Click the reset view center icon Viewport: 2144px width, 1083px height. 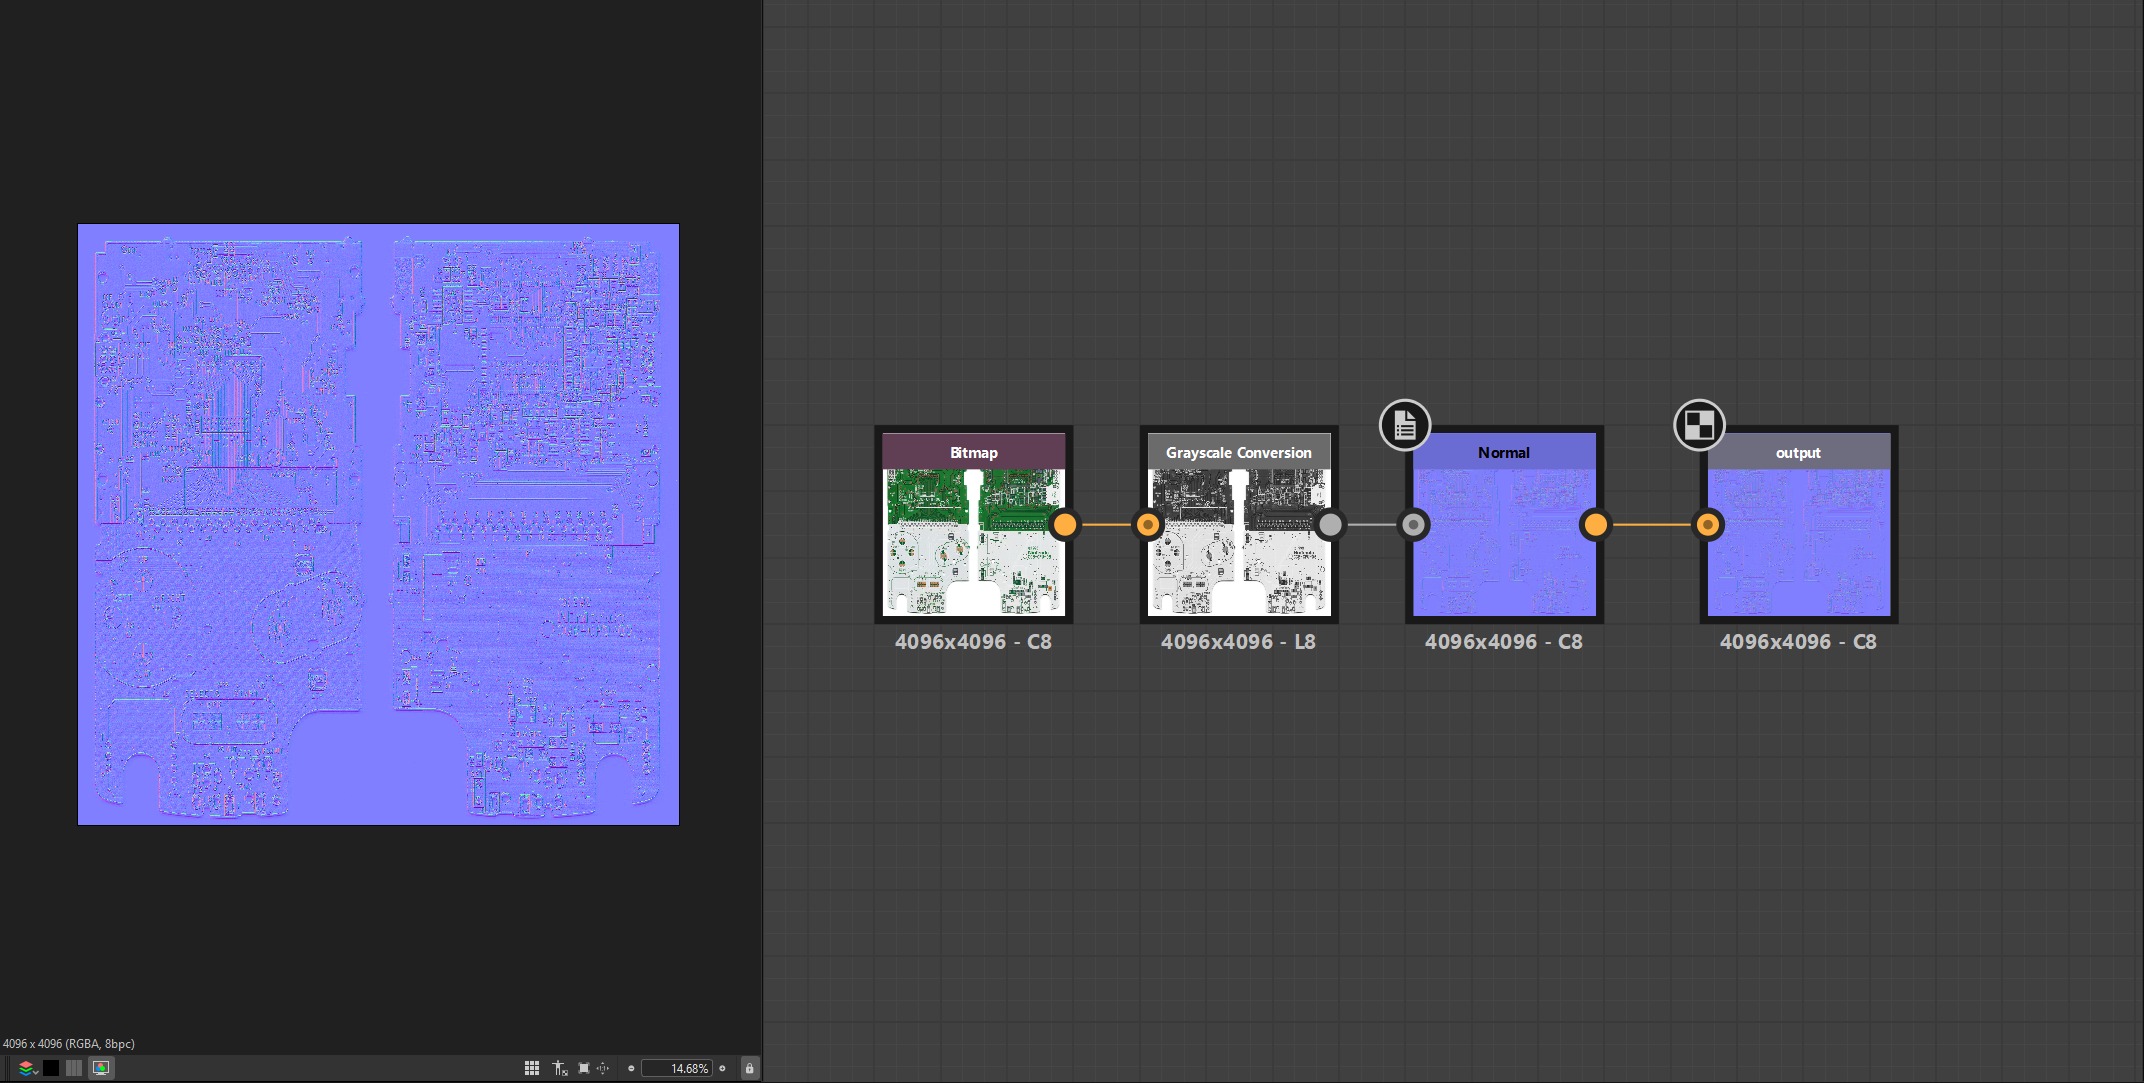tap(603, 1068)
